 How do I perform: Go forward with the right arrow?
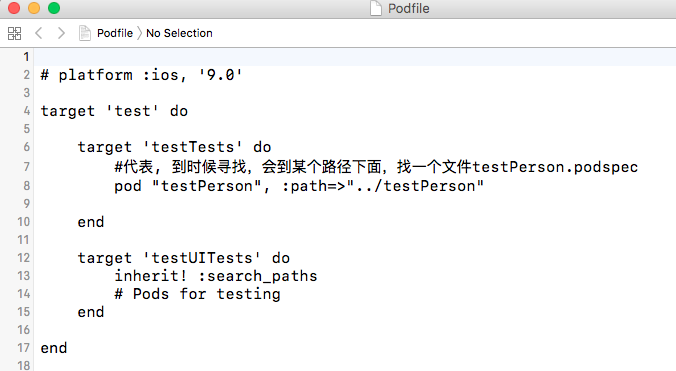61,33
